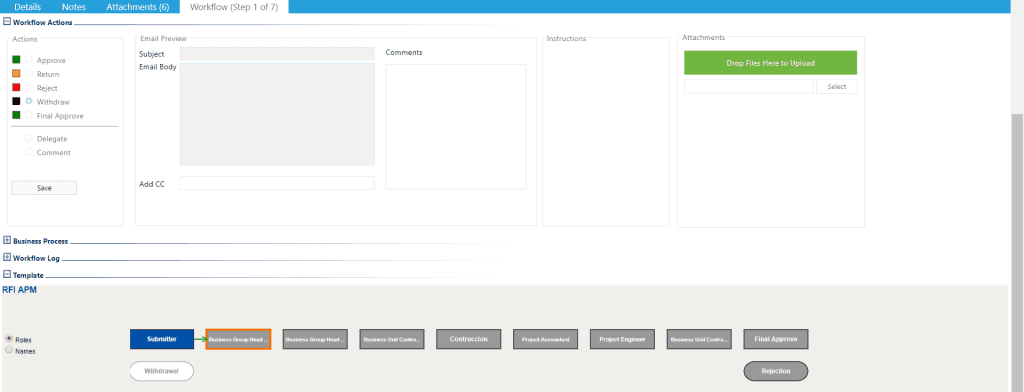Choose the Reject radio option

(x=29, y=88)
